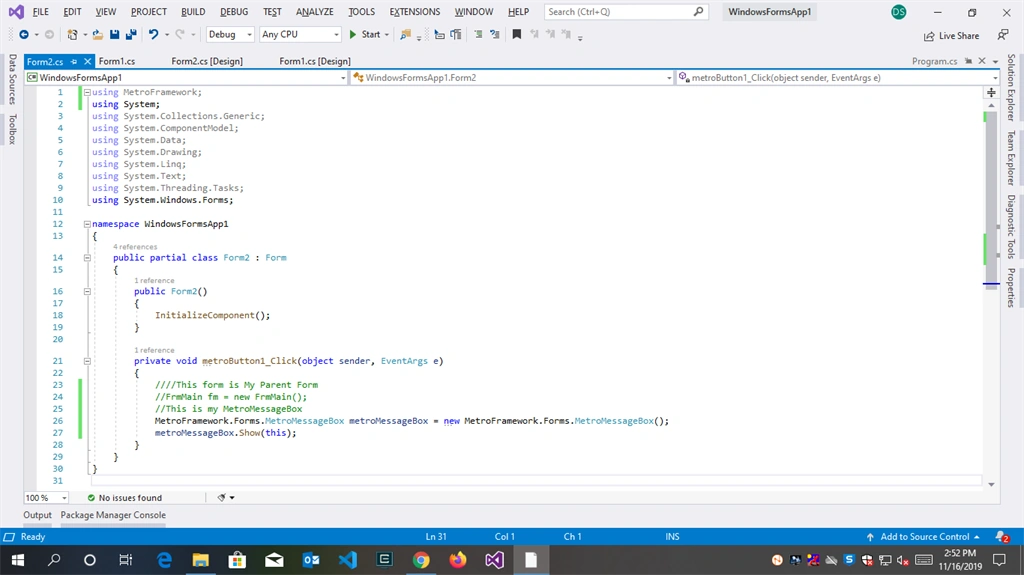Toggle the pin on the Form2.cs tab
1024x575 pixels.
pos(74,61)
